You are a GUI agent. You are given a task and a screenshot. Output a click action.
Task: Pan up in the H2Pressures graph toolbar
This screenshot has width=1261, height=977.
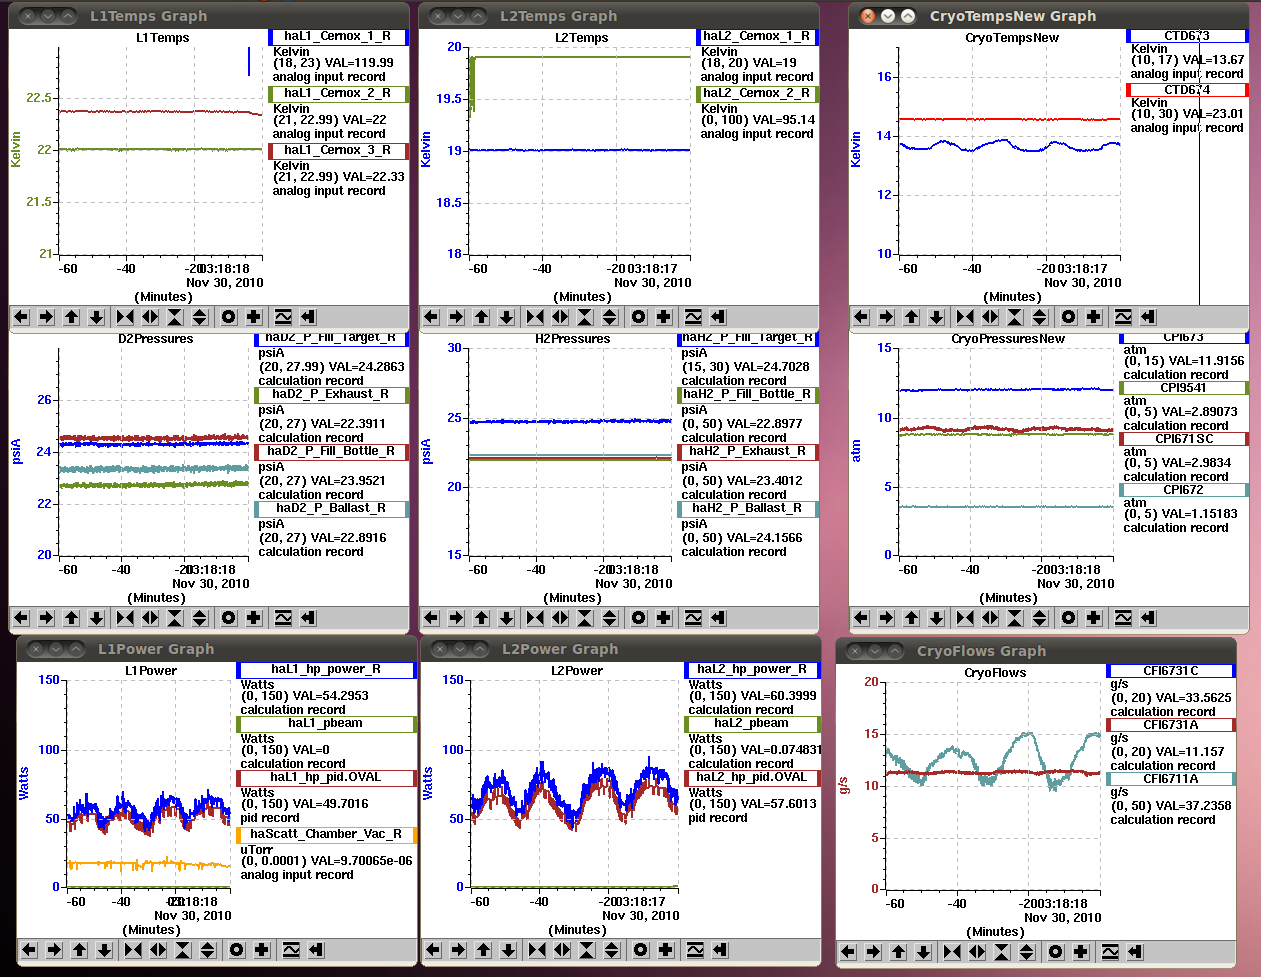481,618
